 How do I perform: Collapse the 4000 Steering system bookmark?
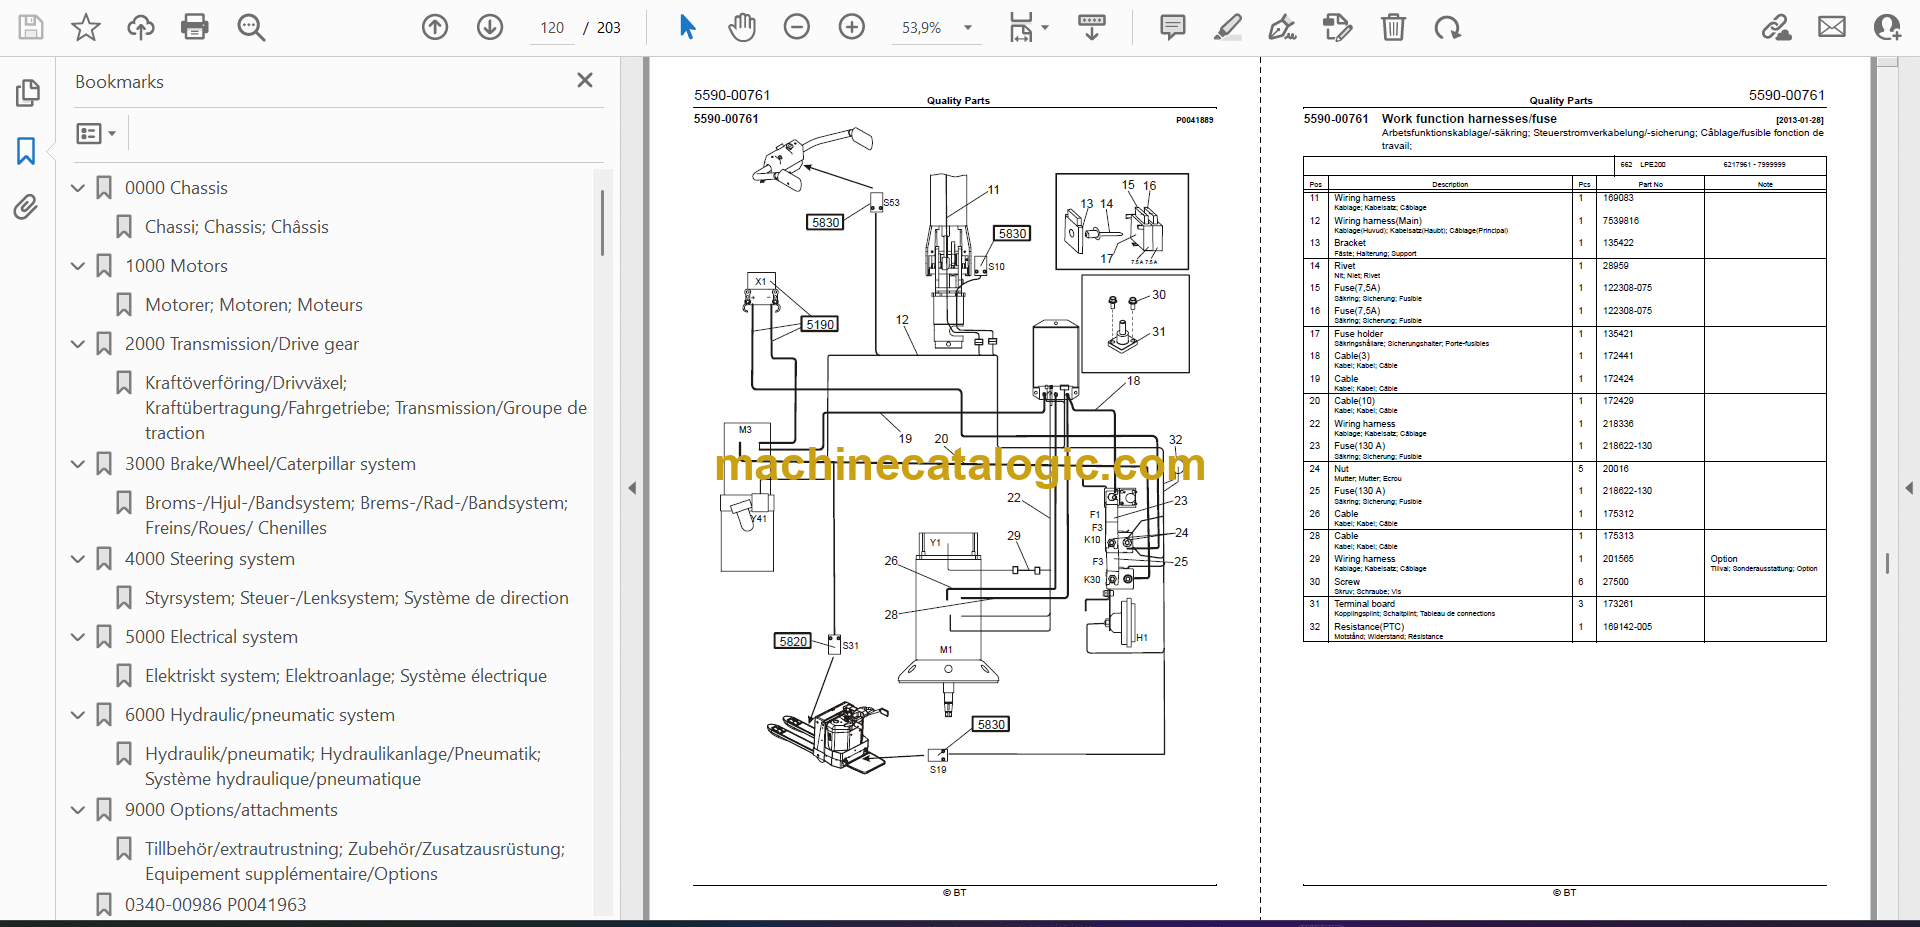pyautogui.click(x=78, y=559)
